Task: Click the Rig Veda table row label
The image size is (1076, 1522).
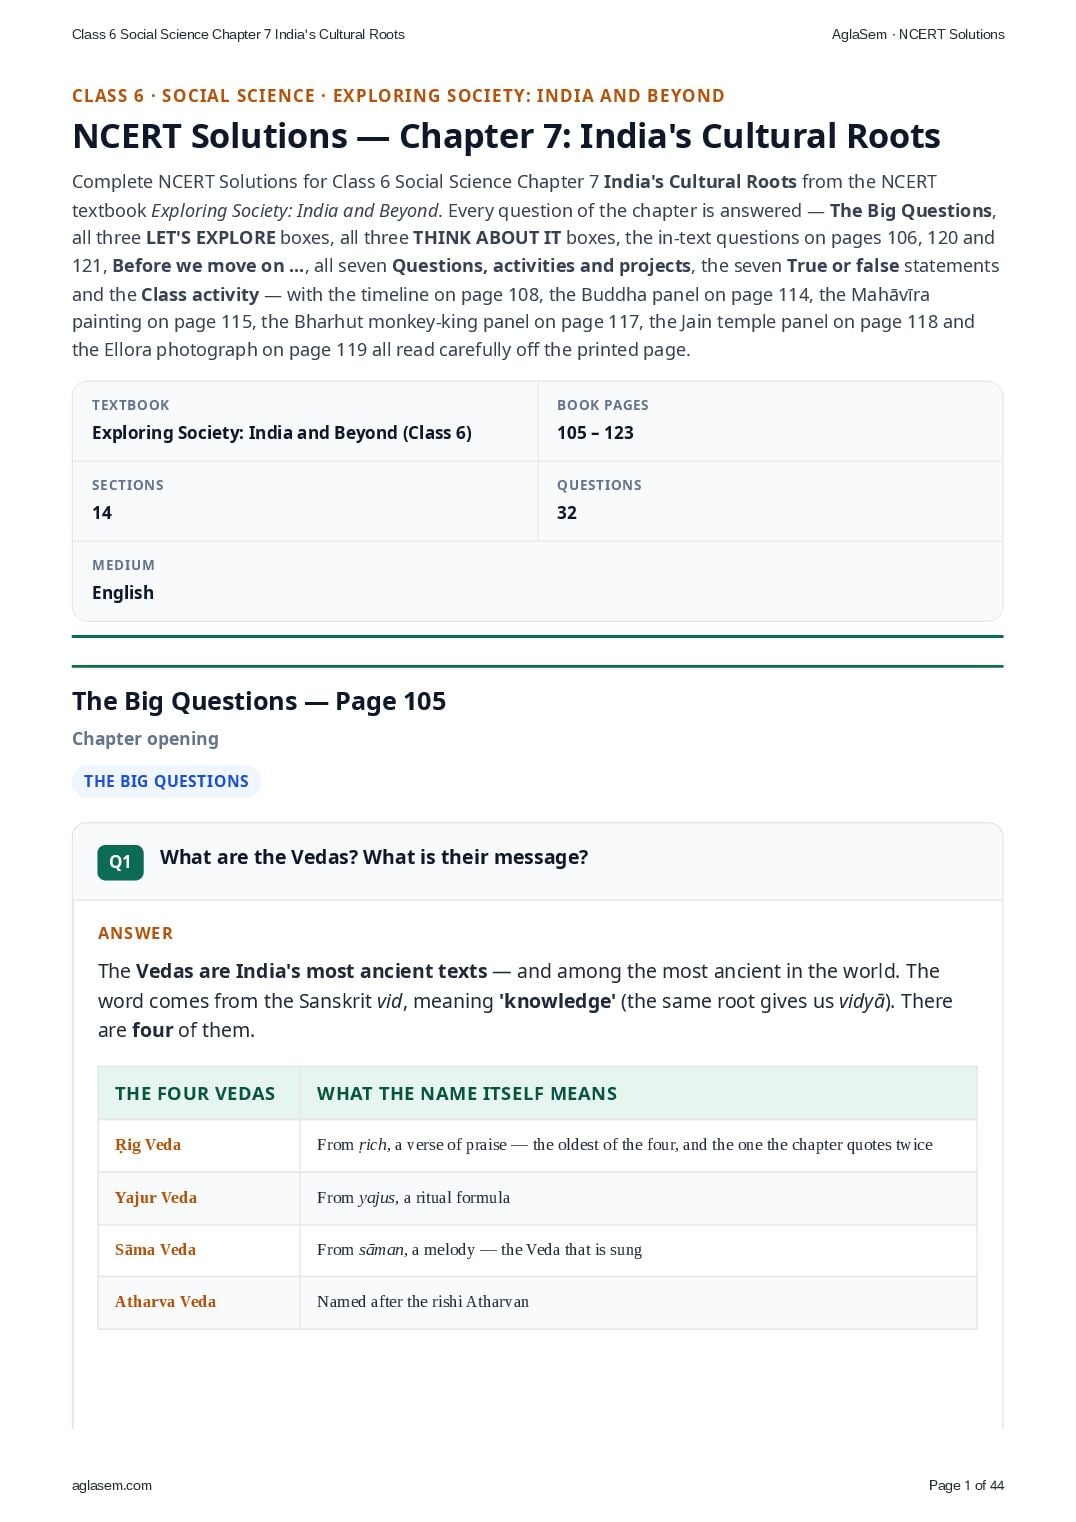Action: pos(148,1145)
